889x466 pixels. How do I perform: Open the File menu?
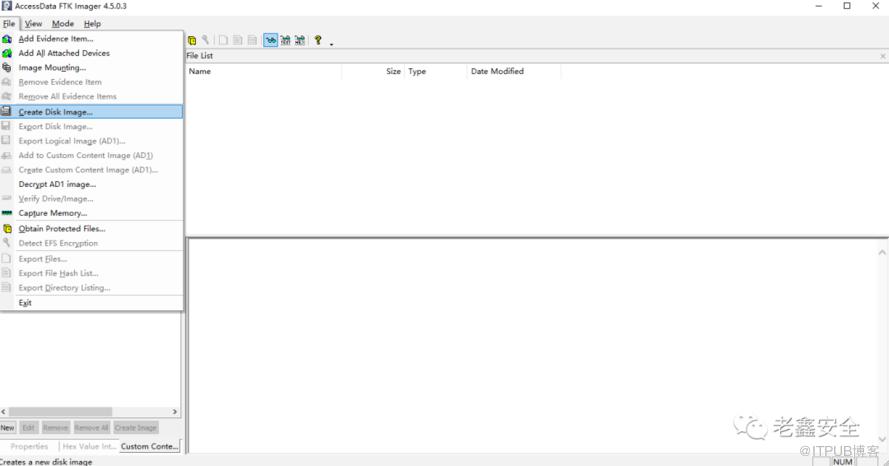click(x=9, y=24)
